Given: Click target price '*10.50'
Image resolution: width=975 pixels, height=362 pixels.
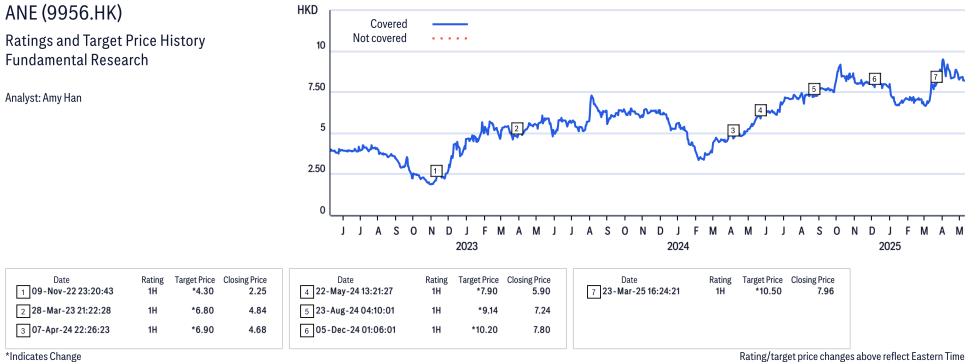Looking at the screenshot, I should (769, 291).
